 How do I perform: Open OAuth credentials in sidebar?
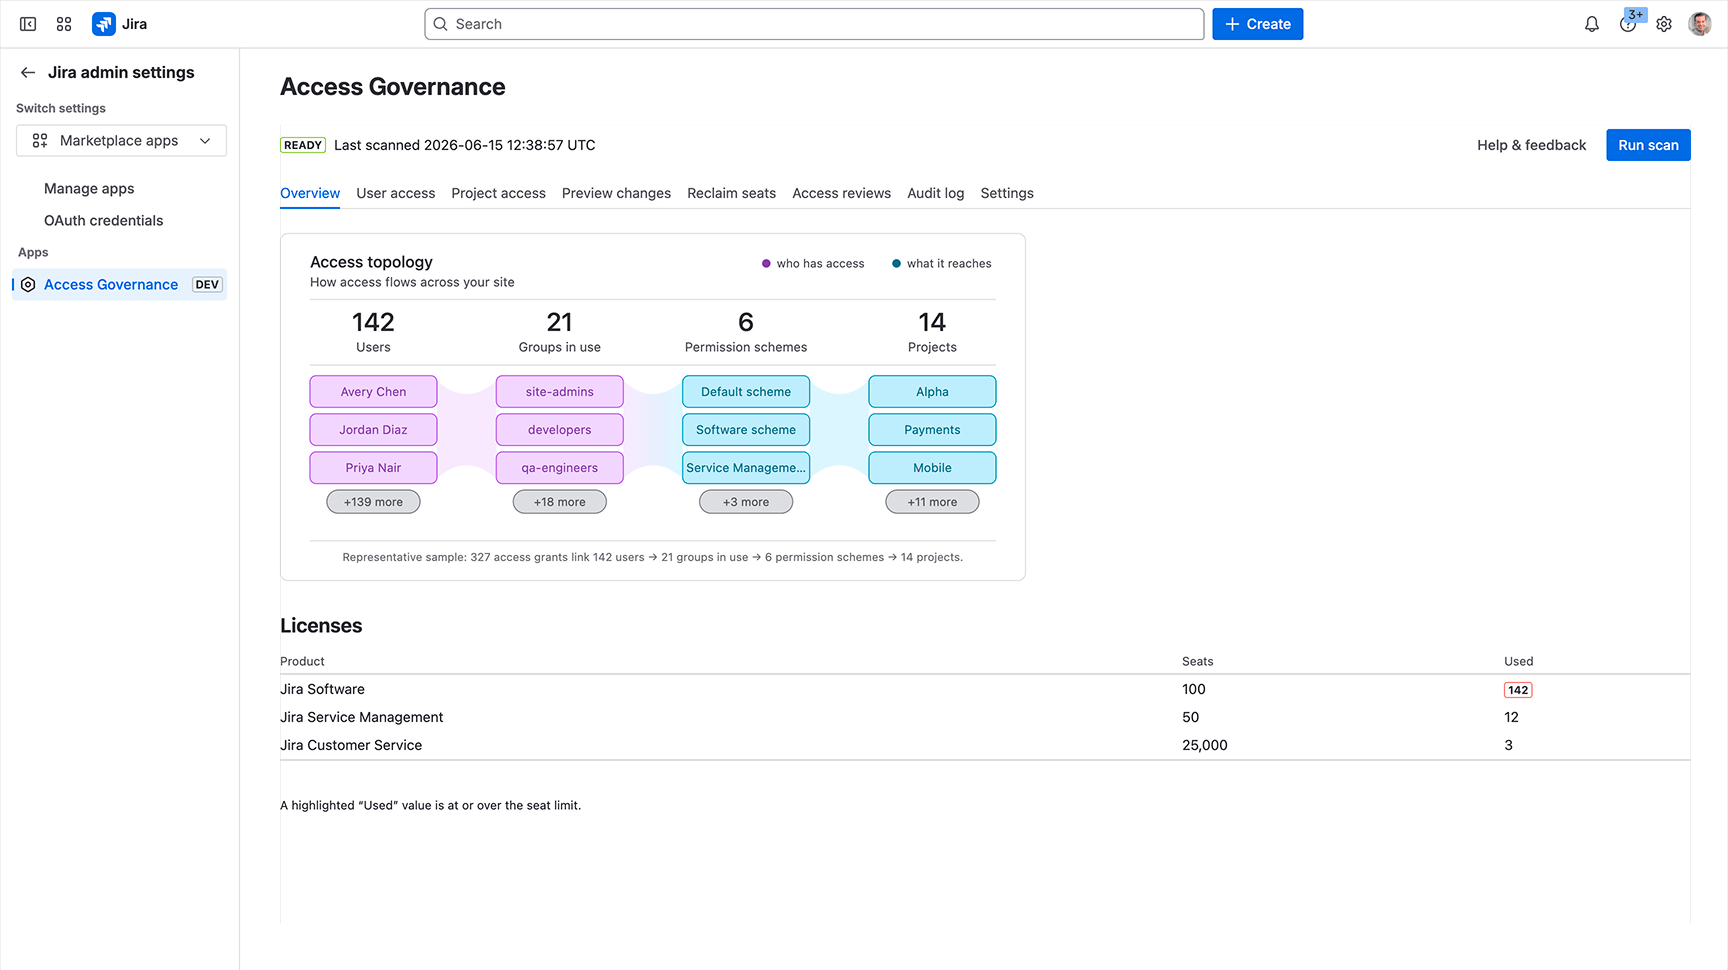click(x=103, y=221)
